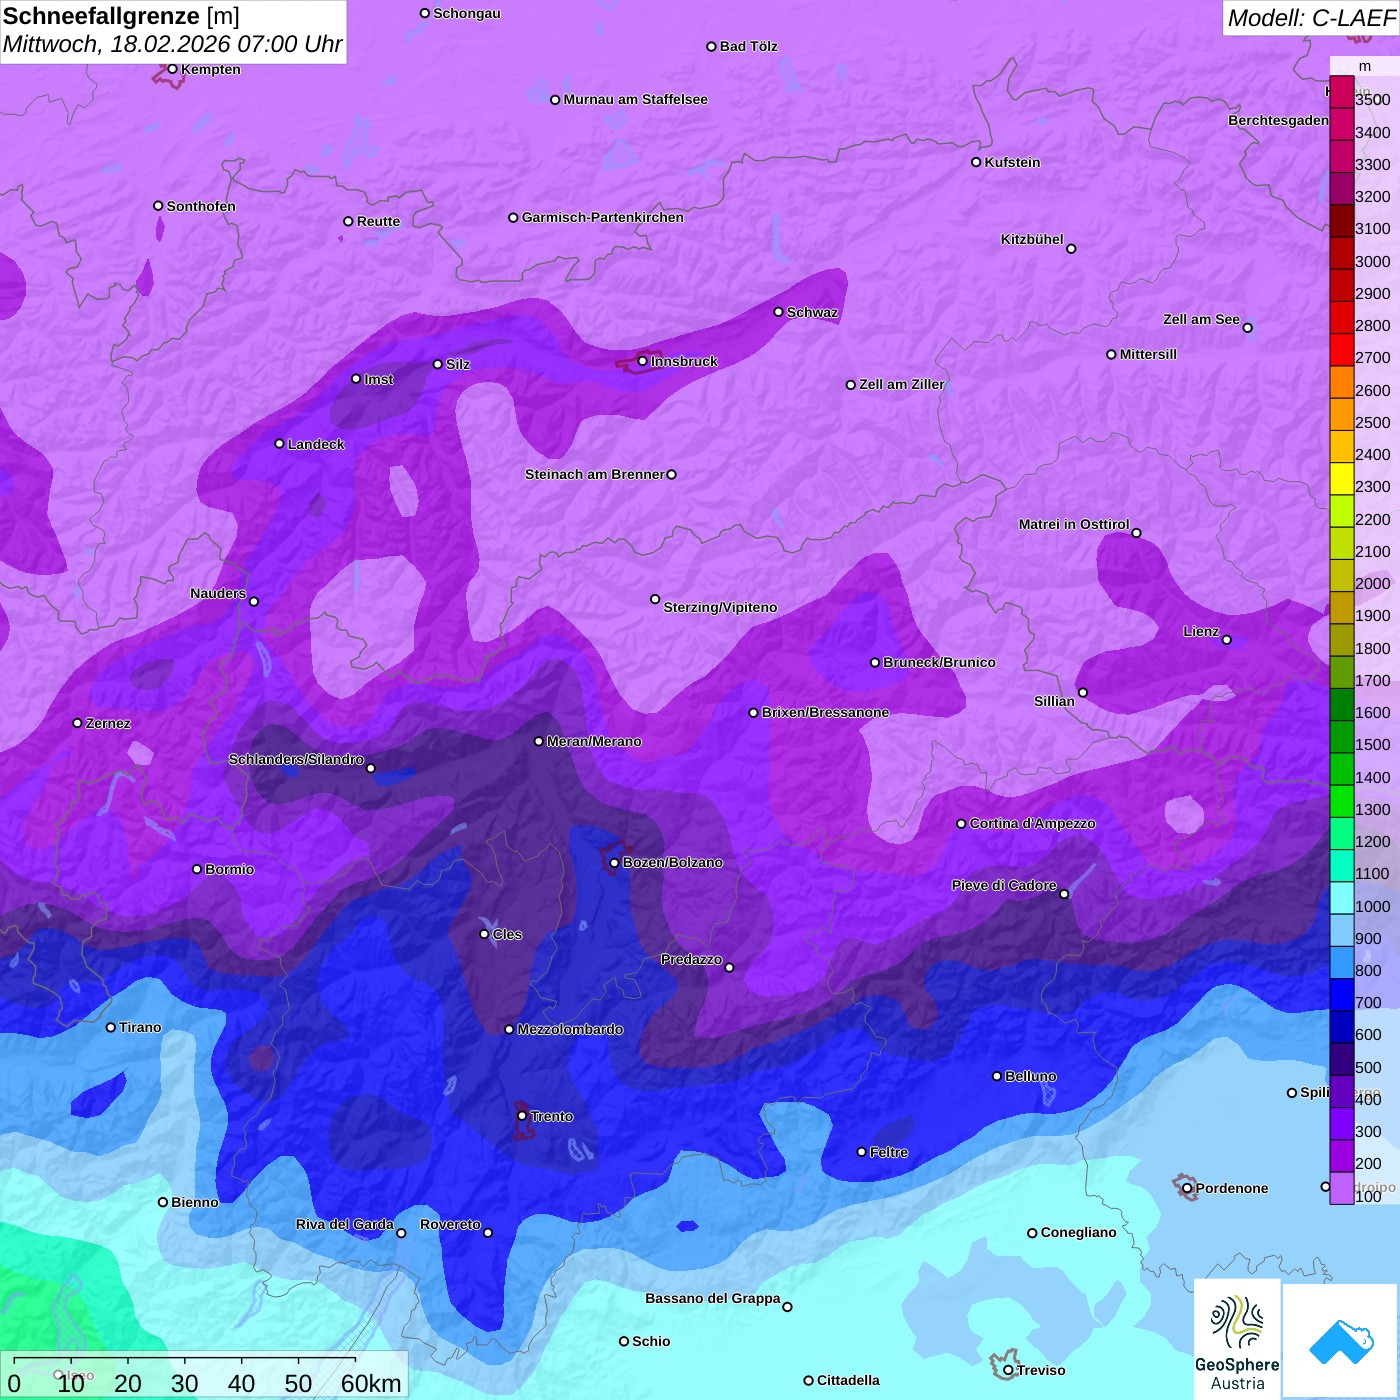Click the 'Sterzing/Vipiteno' label
The image size is (1400, 1400).
pyautogui.click(x=720, y=607)
